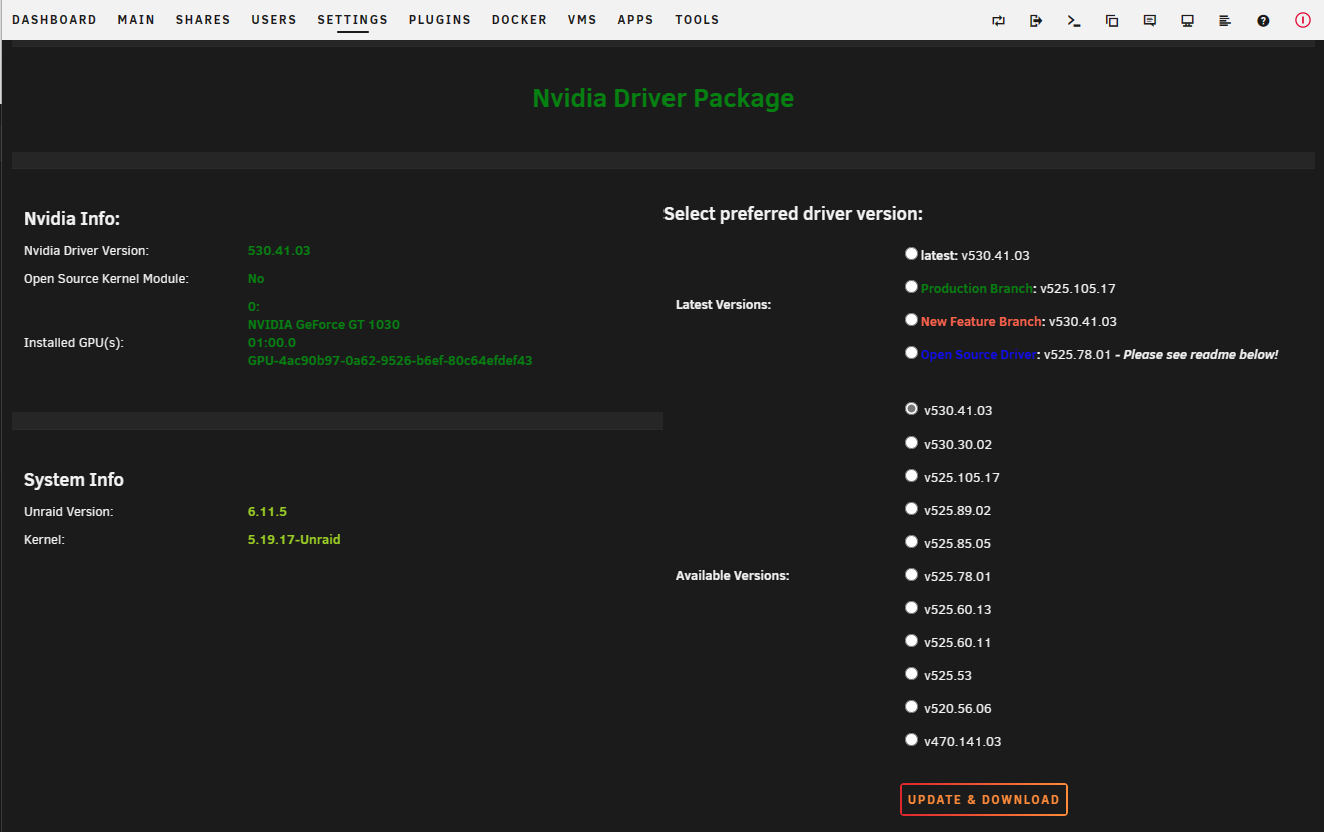The width and height of the screenshot is (1324, 832).
Task: Click the feedback speech bubble icon
Action: 1150,20
